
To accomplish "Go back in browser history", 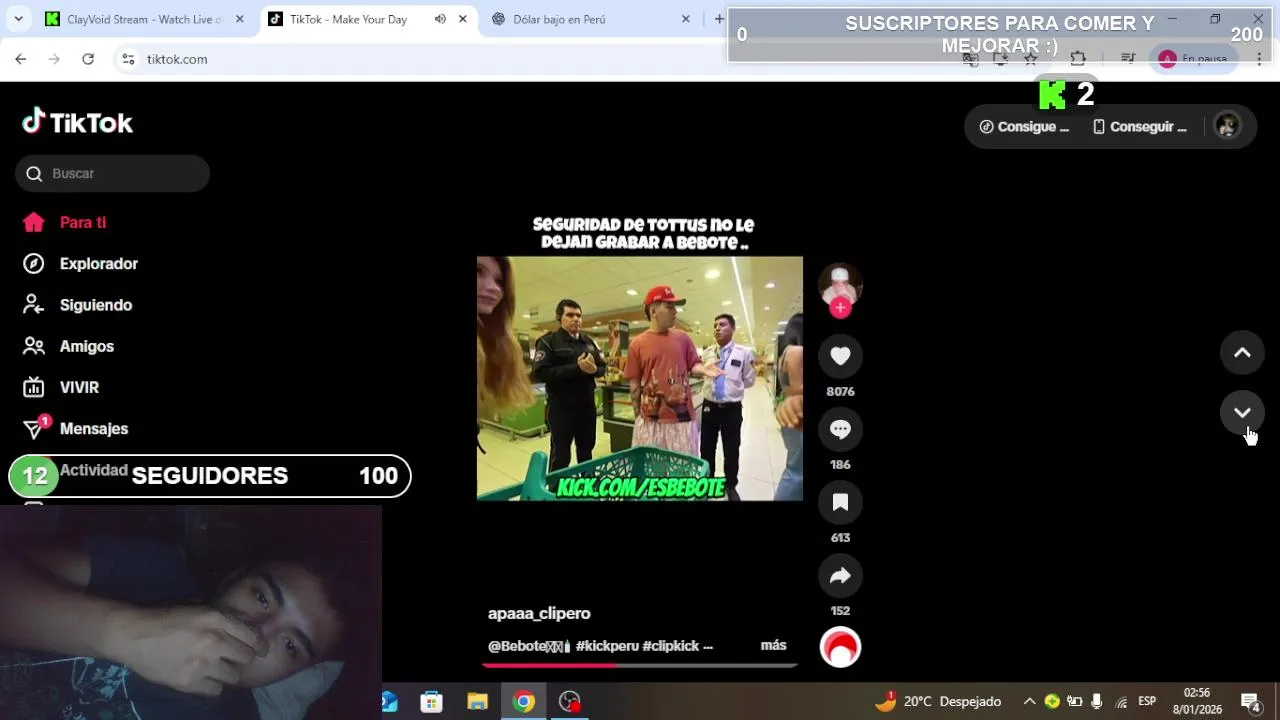I will coord(21,59).
